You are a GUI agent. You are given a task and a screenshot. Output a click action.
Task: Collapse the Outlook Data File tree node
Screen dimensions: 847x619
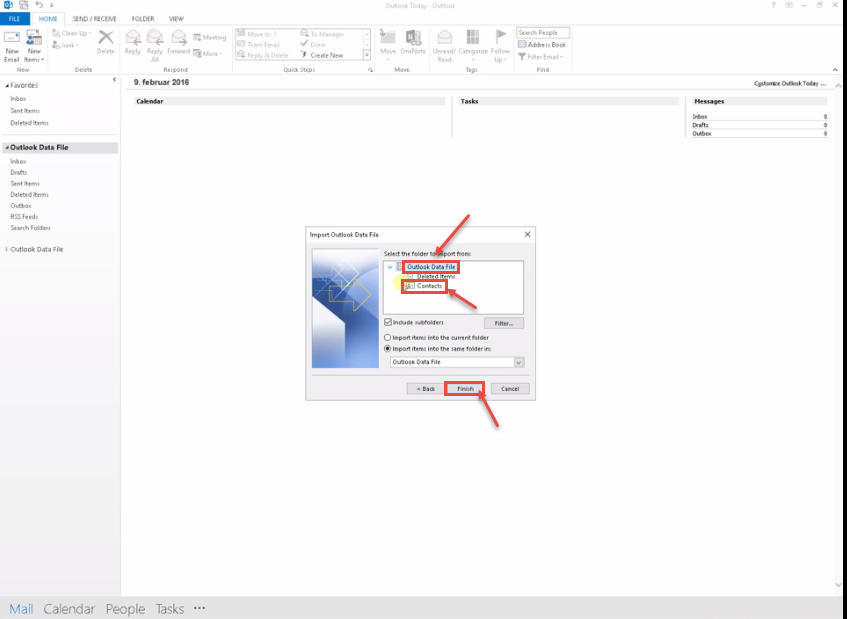coord(390,267)
